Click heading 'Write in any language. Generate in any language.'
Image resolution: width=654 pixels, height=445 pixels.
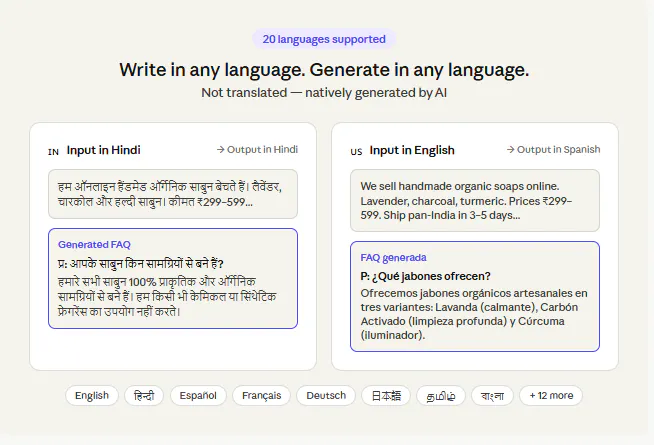click(x=324, y=70)
